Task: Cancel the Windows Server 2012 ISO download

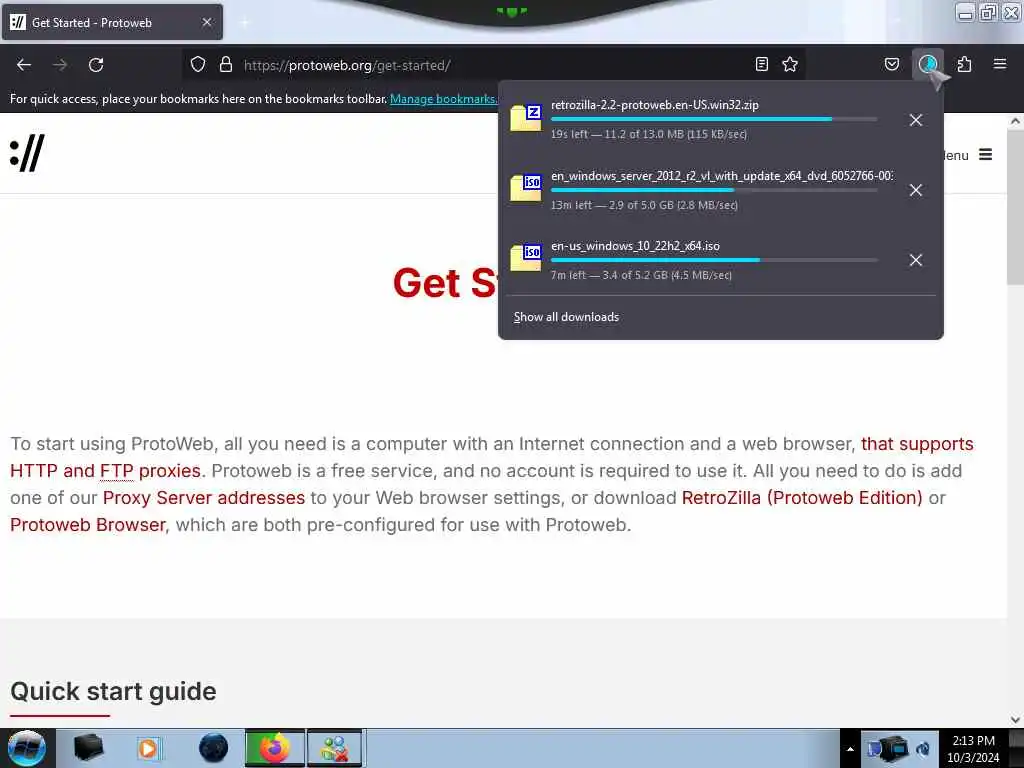Action: [x=916, y=190]
